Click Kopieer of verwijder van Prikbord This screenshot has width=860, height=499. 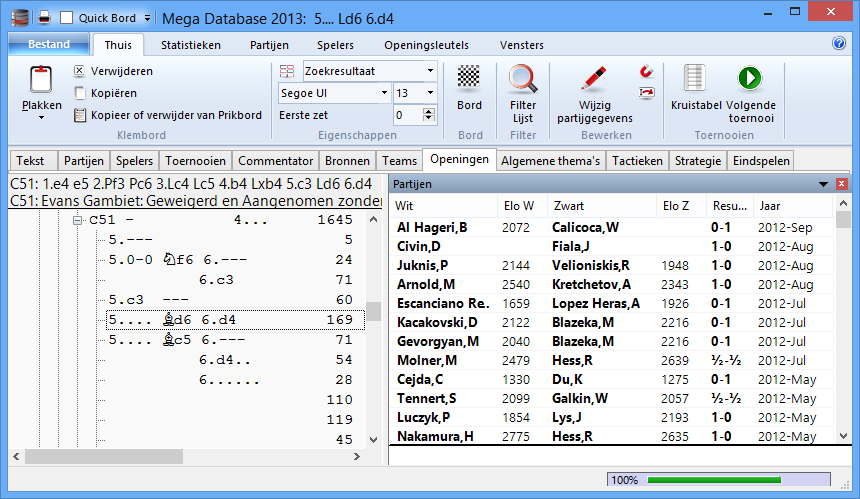tap(168, 115)
